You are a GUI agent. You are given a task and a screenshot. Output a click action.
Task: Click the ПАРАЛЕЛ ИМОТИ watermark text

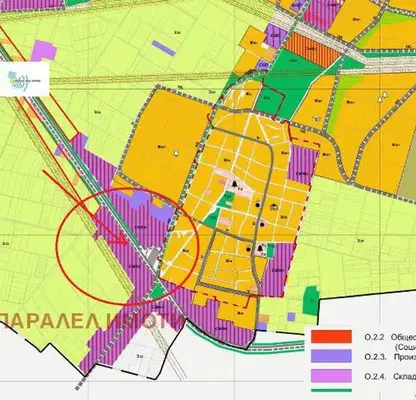[91, 321]
